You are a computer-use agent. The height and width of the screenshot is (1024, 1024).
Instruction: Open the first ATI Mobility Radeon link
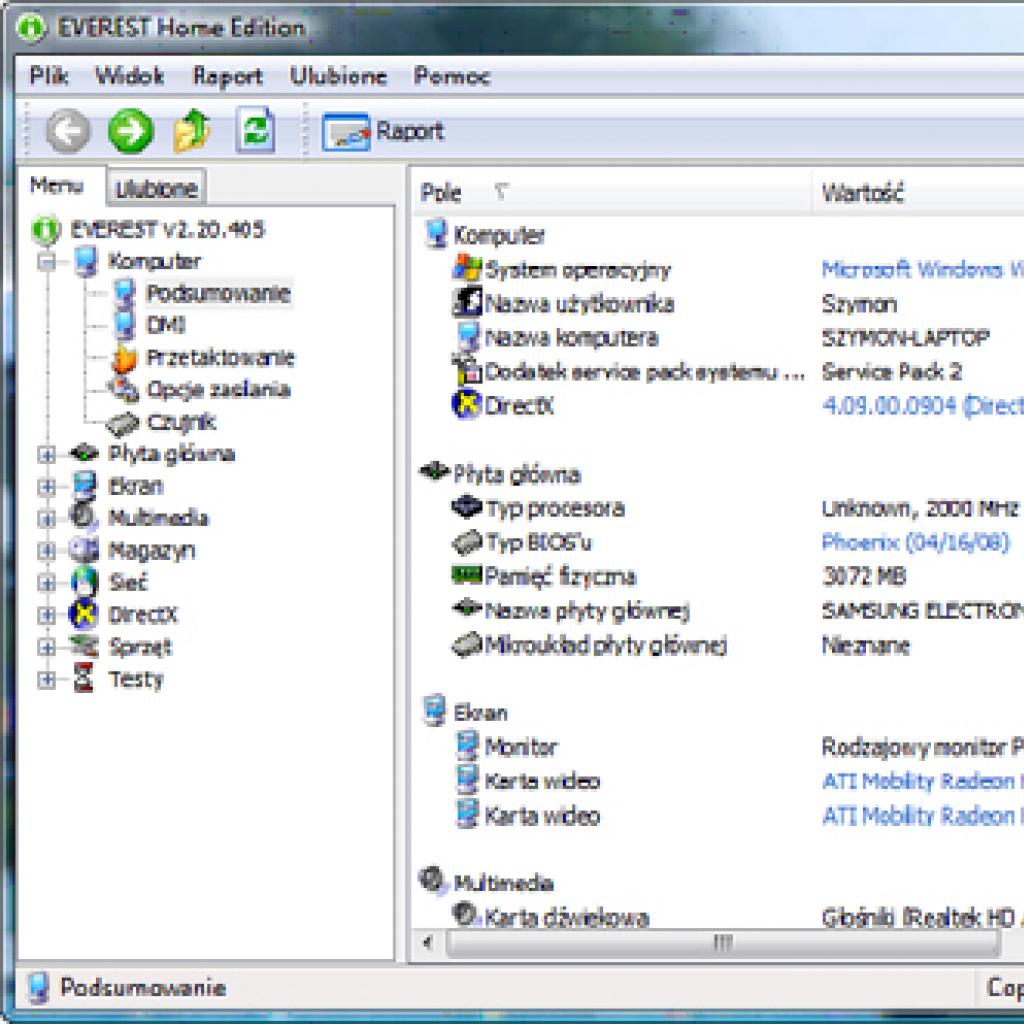click(x=923, y=781)
